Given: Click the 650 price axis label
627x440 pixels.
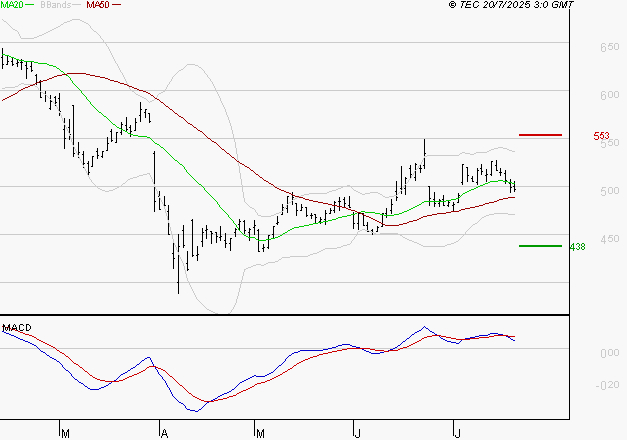Looking at the screenshot, I should (610, 47).
